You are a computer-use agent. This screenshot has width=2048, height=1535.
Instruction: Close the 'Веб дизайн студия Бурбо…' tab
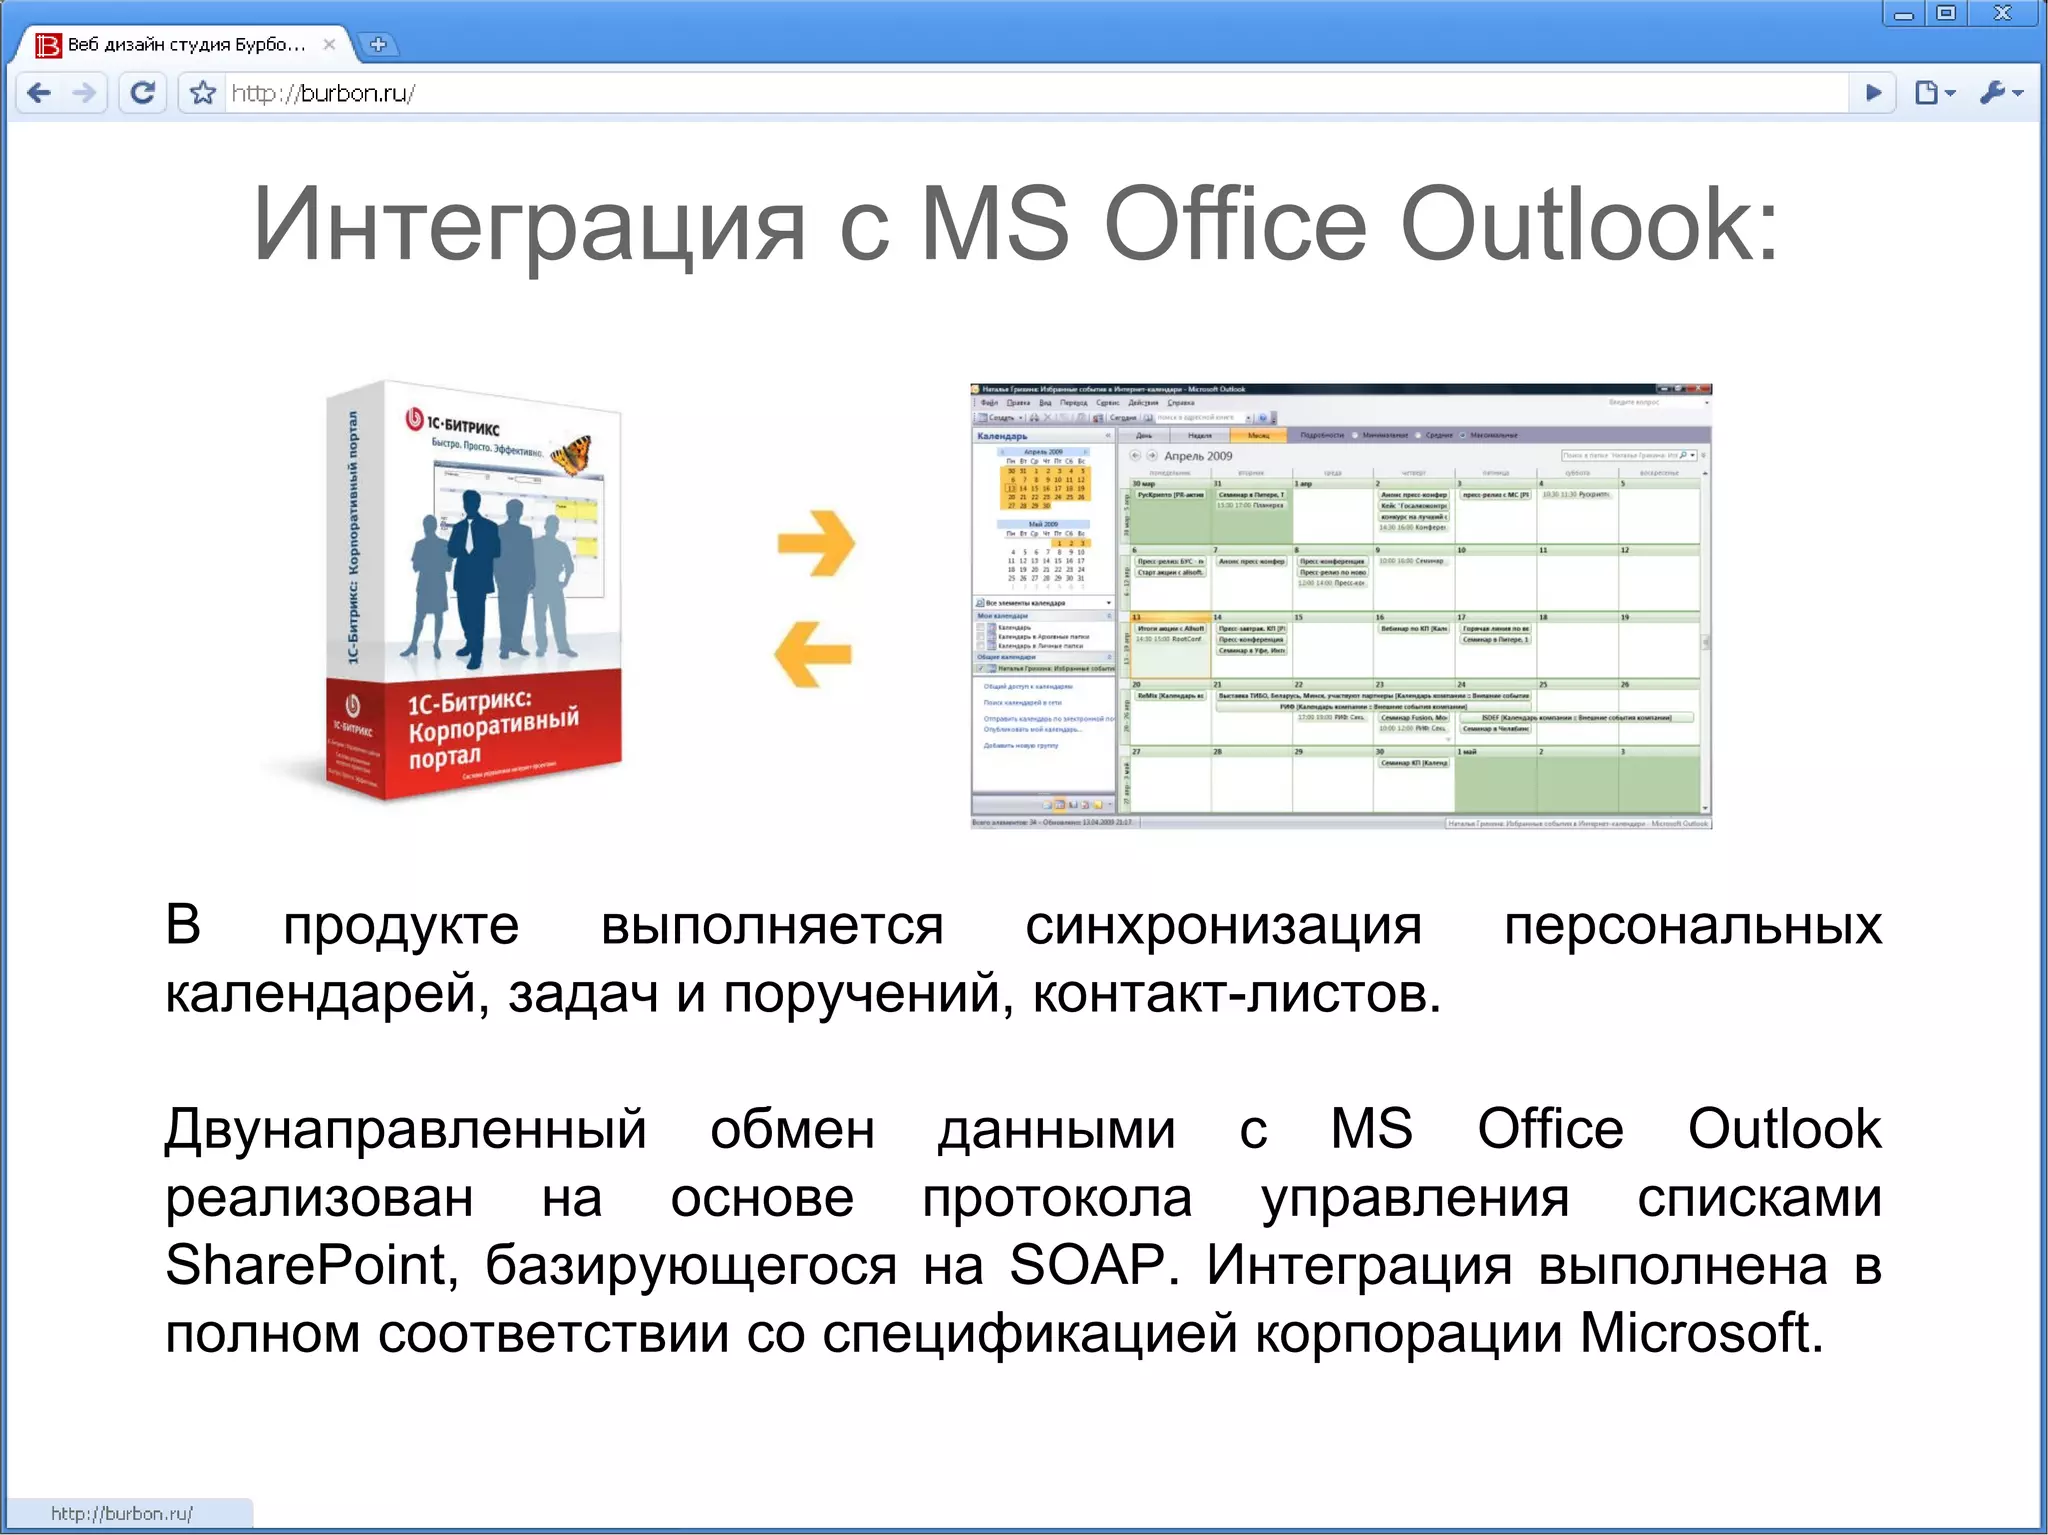[329, 44]
